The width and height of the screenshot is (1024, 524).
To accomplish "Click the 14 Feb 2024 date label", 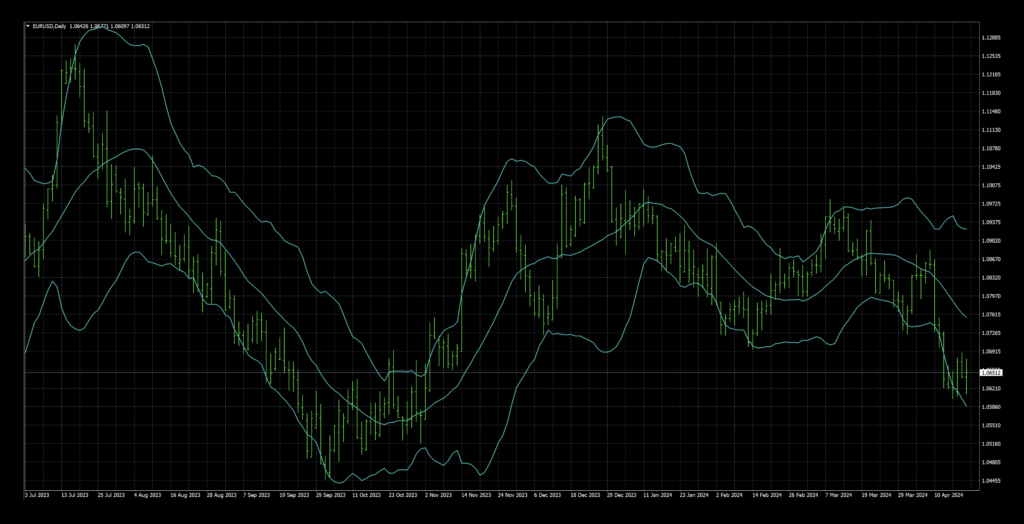I will [x=767, y=494].
